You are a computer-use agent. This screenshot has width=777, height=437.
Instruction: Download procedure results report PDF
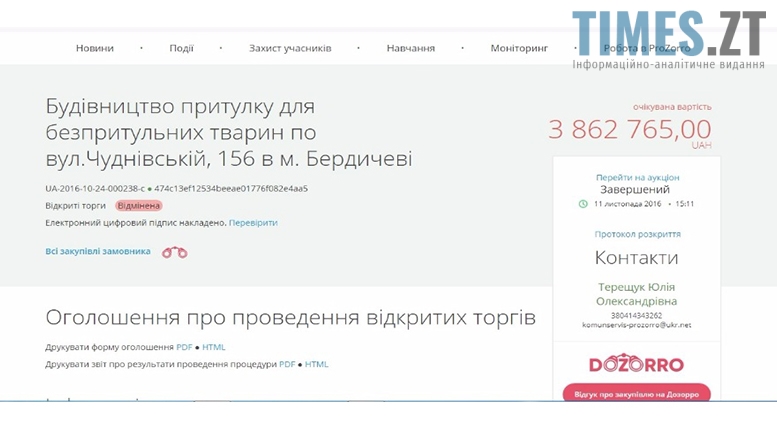pos(286,364)
